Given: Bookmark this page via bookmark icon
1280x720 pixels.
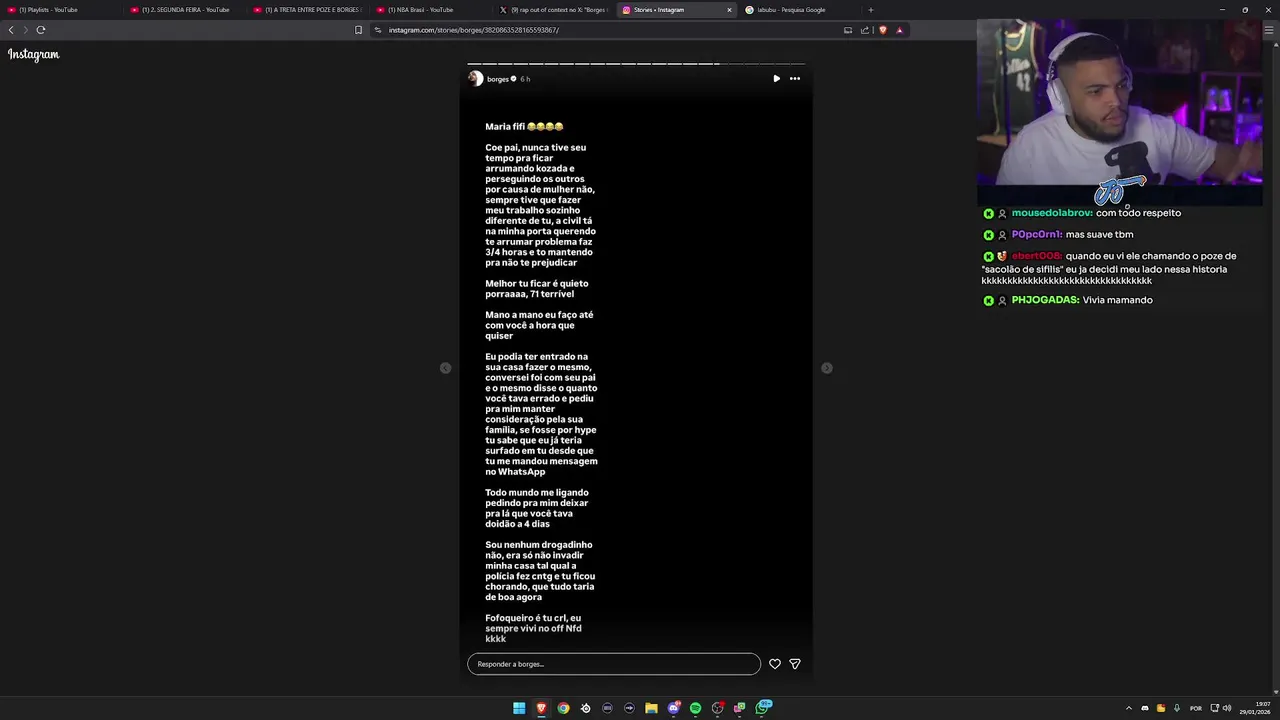Looking at the screenshot, I should click(x=358, y=30).
